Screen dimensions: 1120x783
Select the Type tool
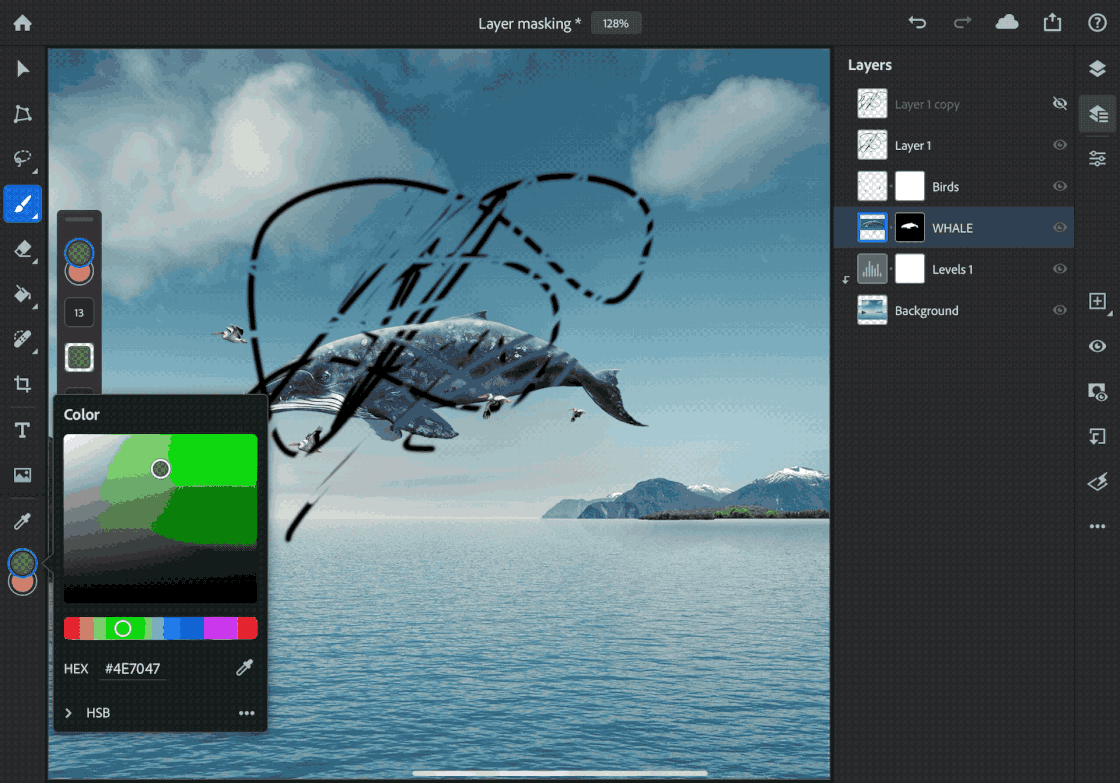21,430
